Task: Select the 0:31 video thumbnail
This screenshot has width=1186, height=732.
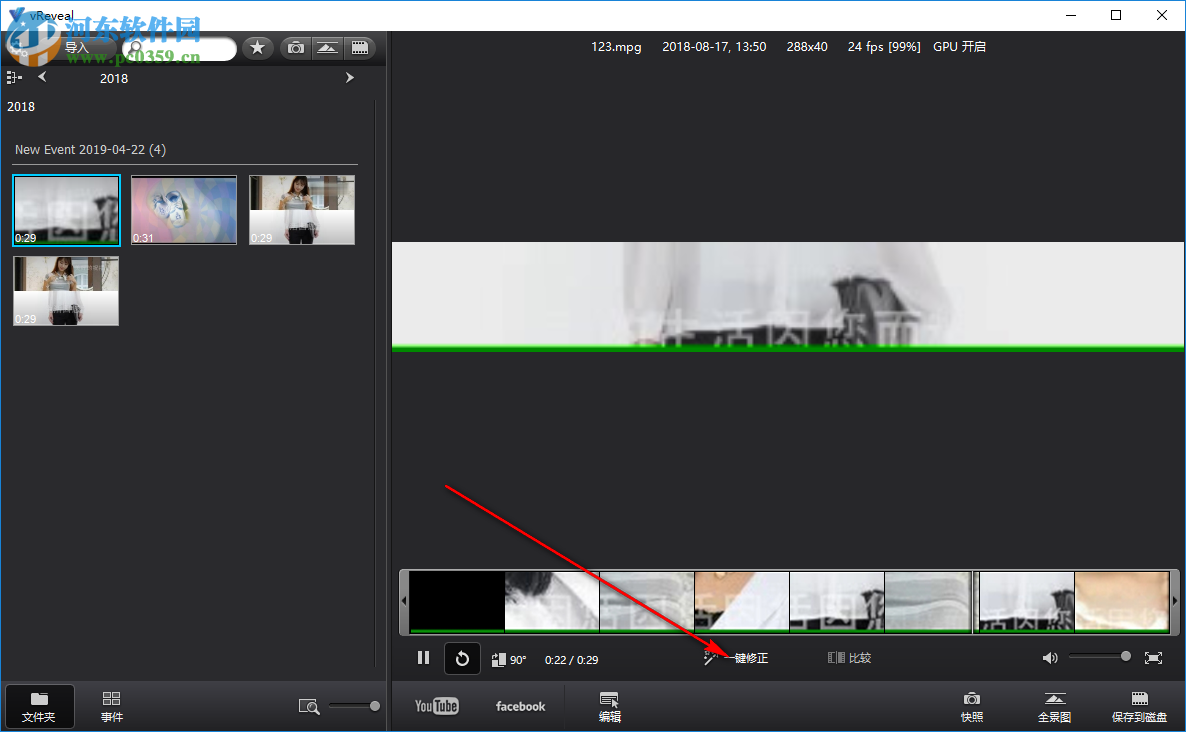Action: click(x=184, y=210)
